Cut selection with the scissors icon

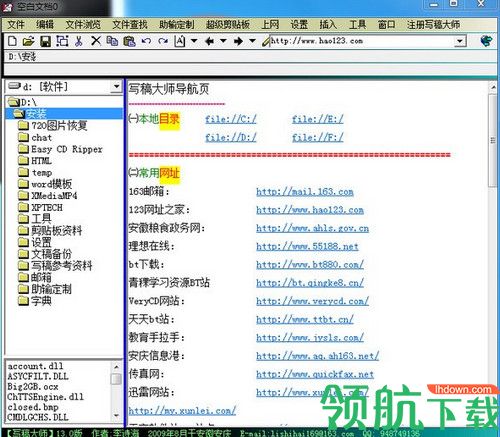click(x=79, y=41)
